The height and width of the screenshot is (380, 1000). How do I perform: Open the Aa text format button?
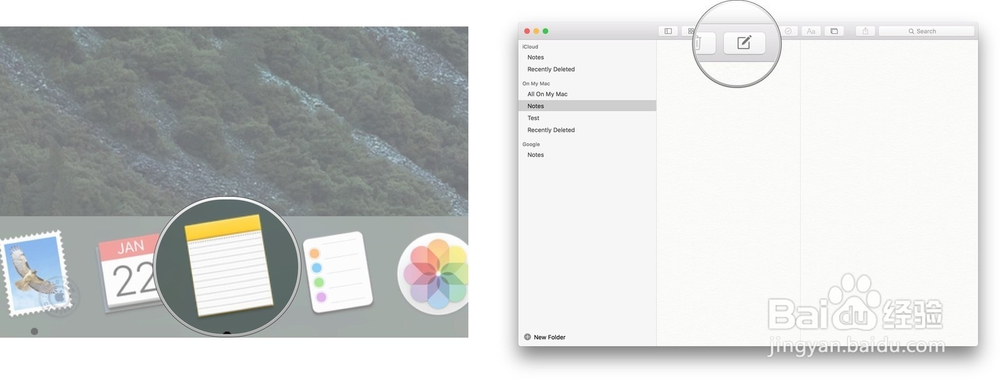(x=811, y=31)
